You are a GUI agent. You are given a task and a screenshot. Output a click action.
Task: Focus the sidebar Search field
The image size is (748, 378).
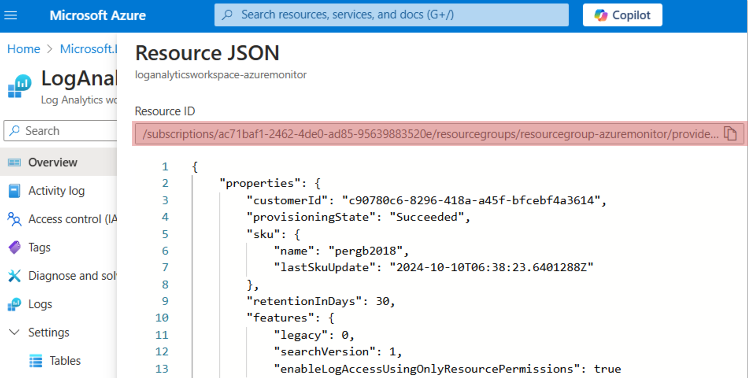coord(60,130)
